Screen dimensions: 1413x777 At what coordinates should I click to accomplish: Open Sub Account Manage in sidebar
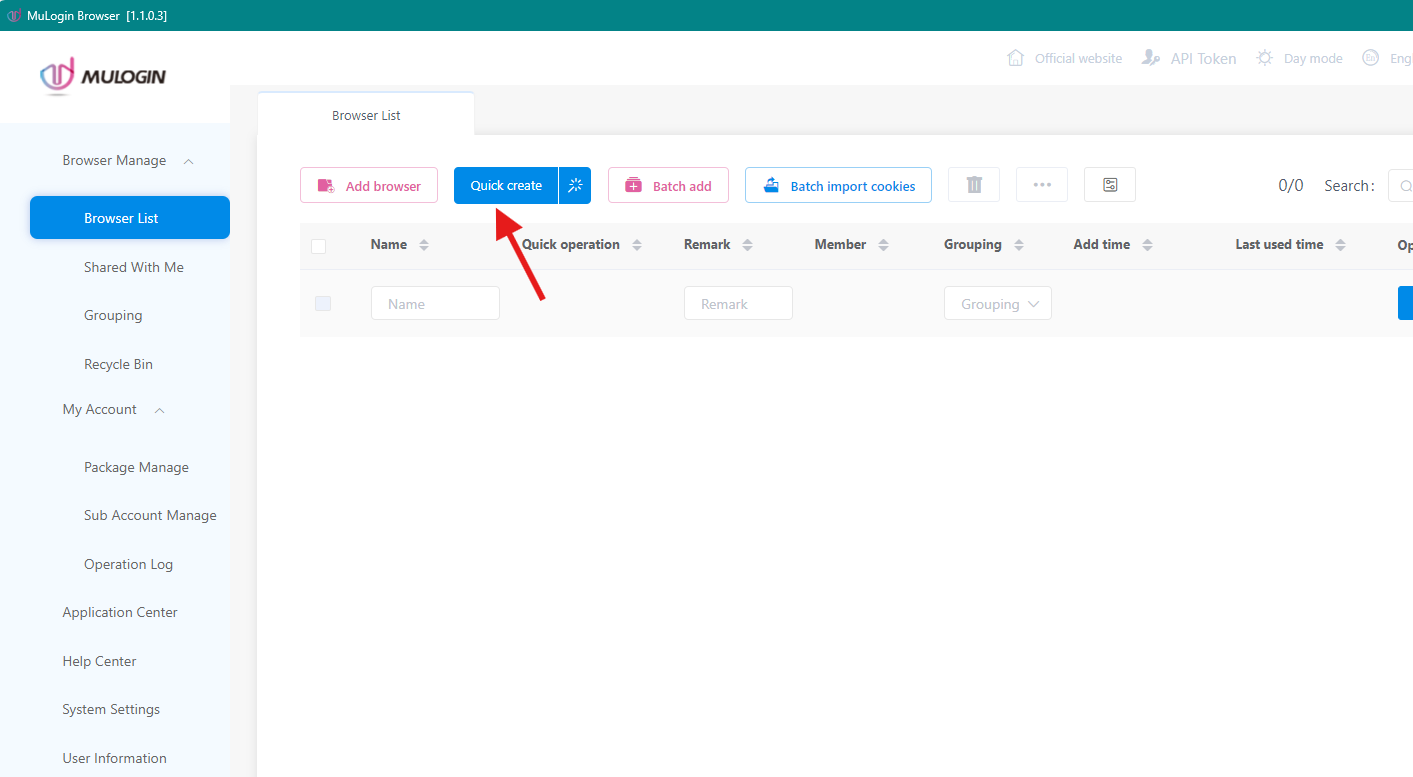pyautogui.click(x=150, y=515)
